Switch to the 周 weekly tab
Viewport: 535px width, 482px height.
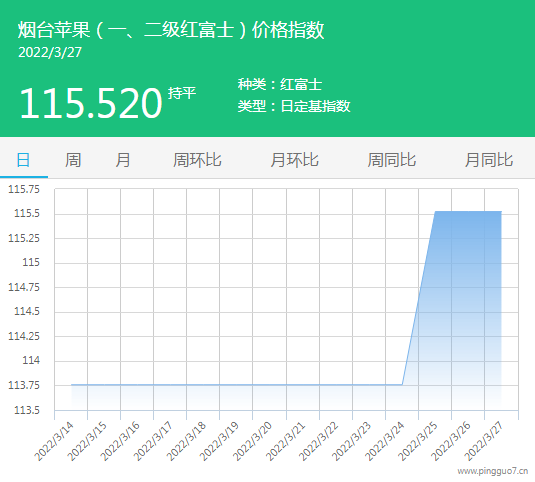pos(73,160)
